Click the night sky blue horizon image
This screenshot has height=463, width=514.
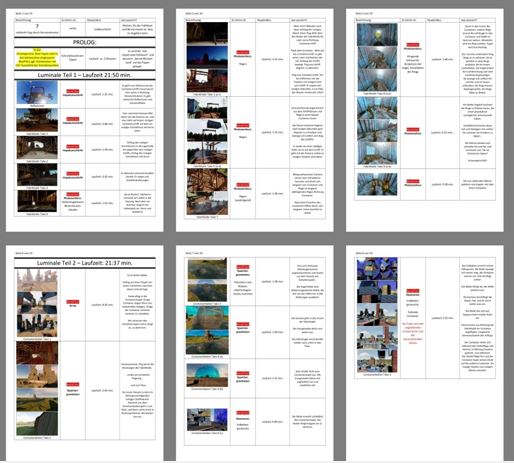click(x=207, y=57)
